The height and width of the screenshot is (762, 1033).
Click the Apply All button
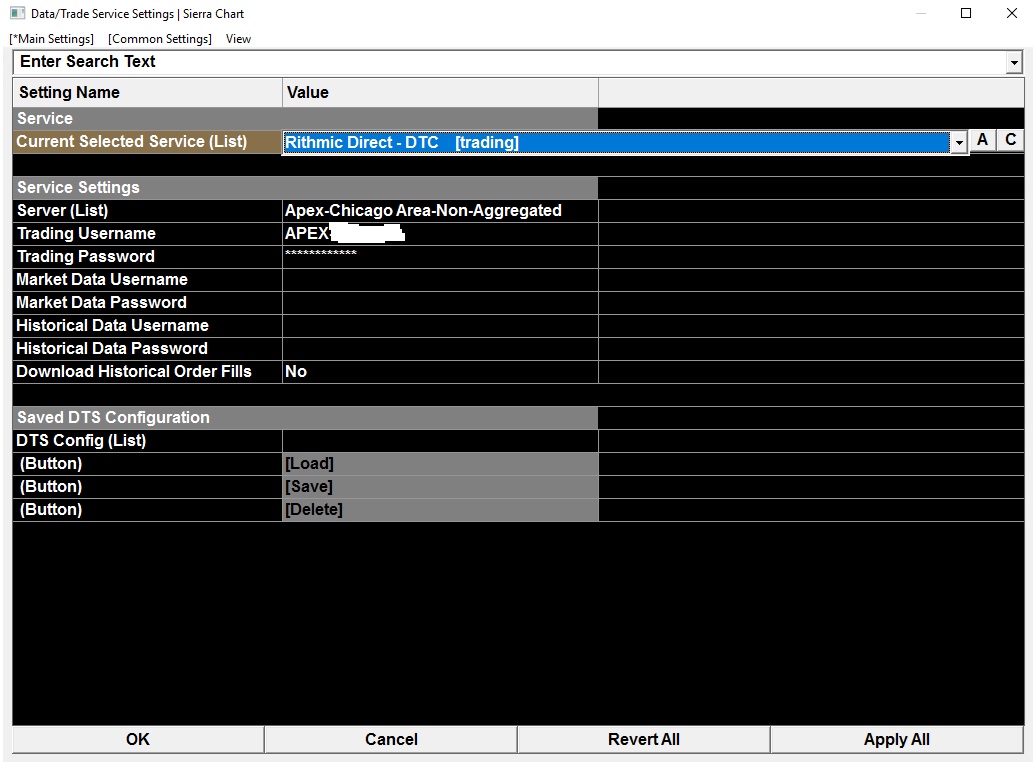click(x=897, y=740)
